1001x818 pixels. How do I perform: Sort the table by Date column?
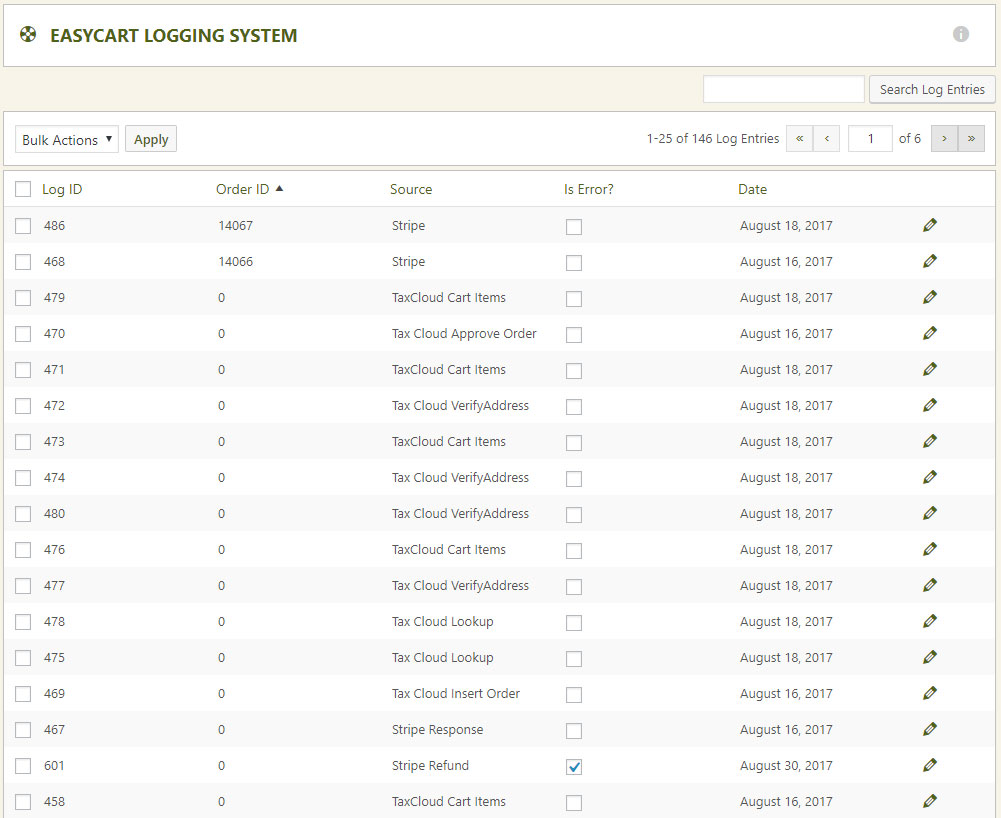(752, 189)
